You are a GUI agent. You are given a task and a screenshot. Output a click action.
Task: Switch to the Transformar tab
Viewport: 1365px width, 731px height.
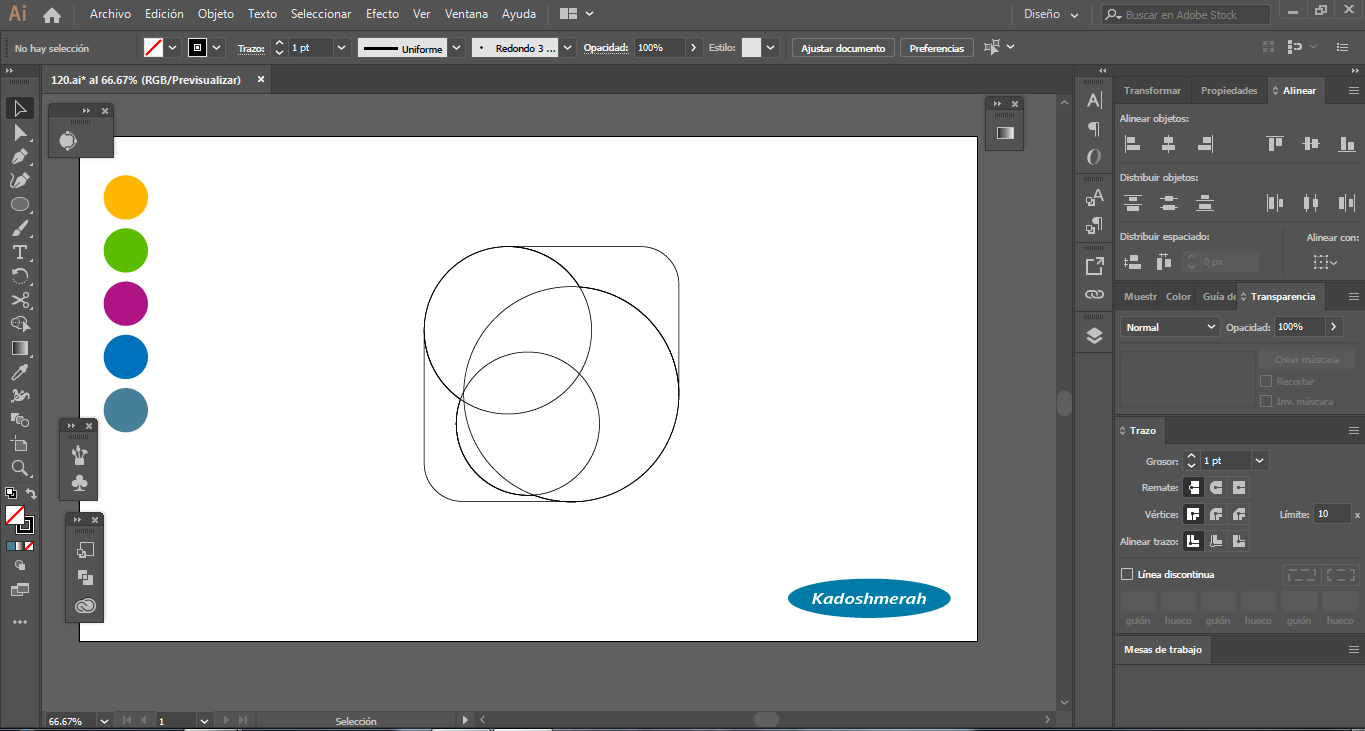1152,90
